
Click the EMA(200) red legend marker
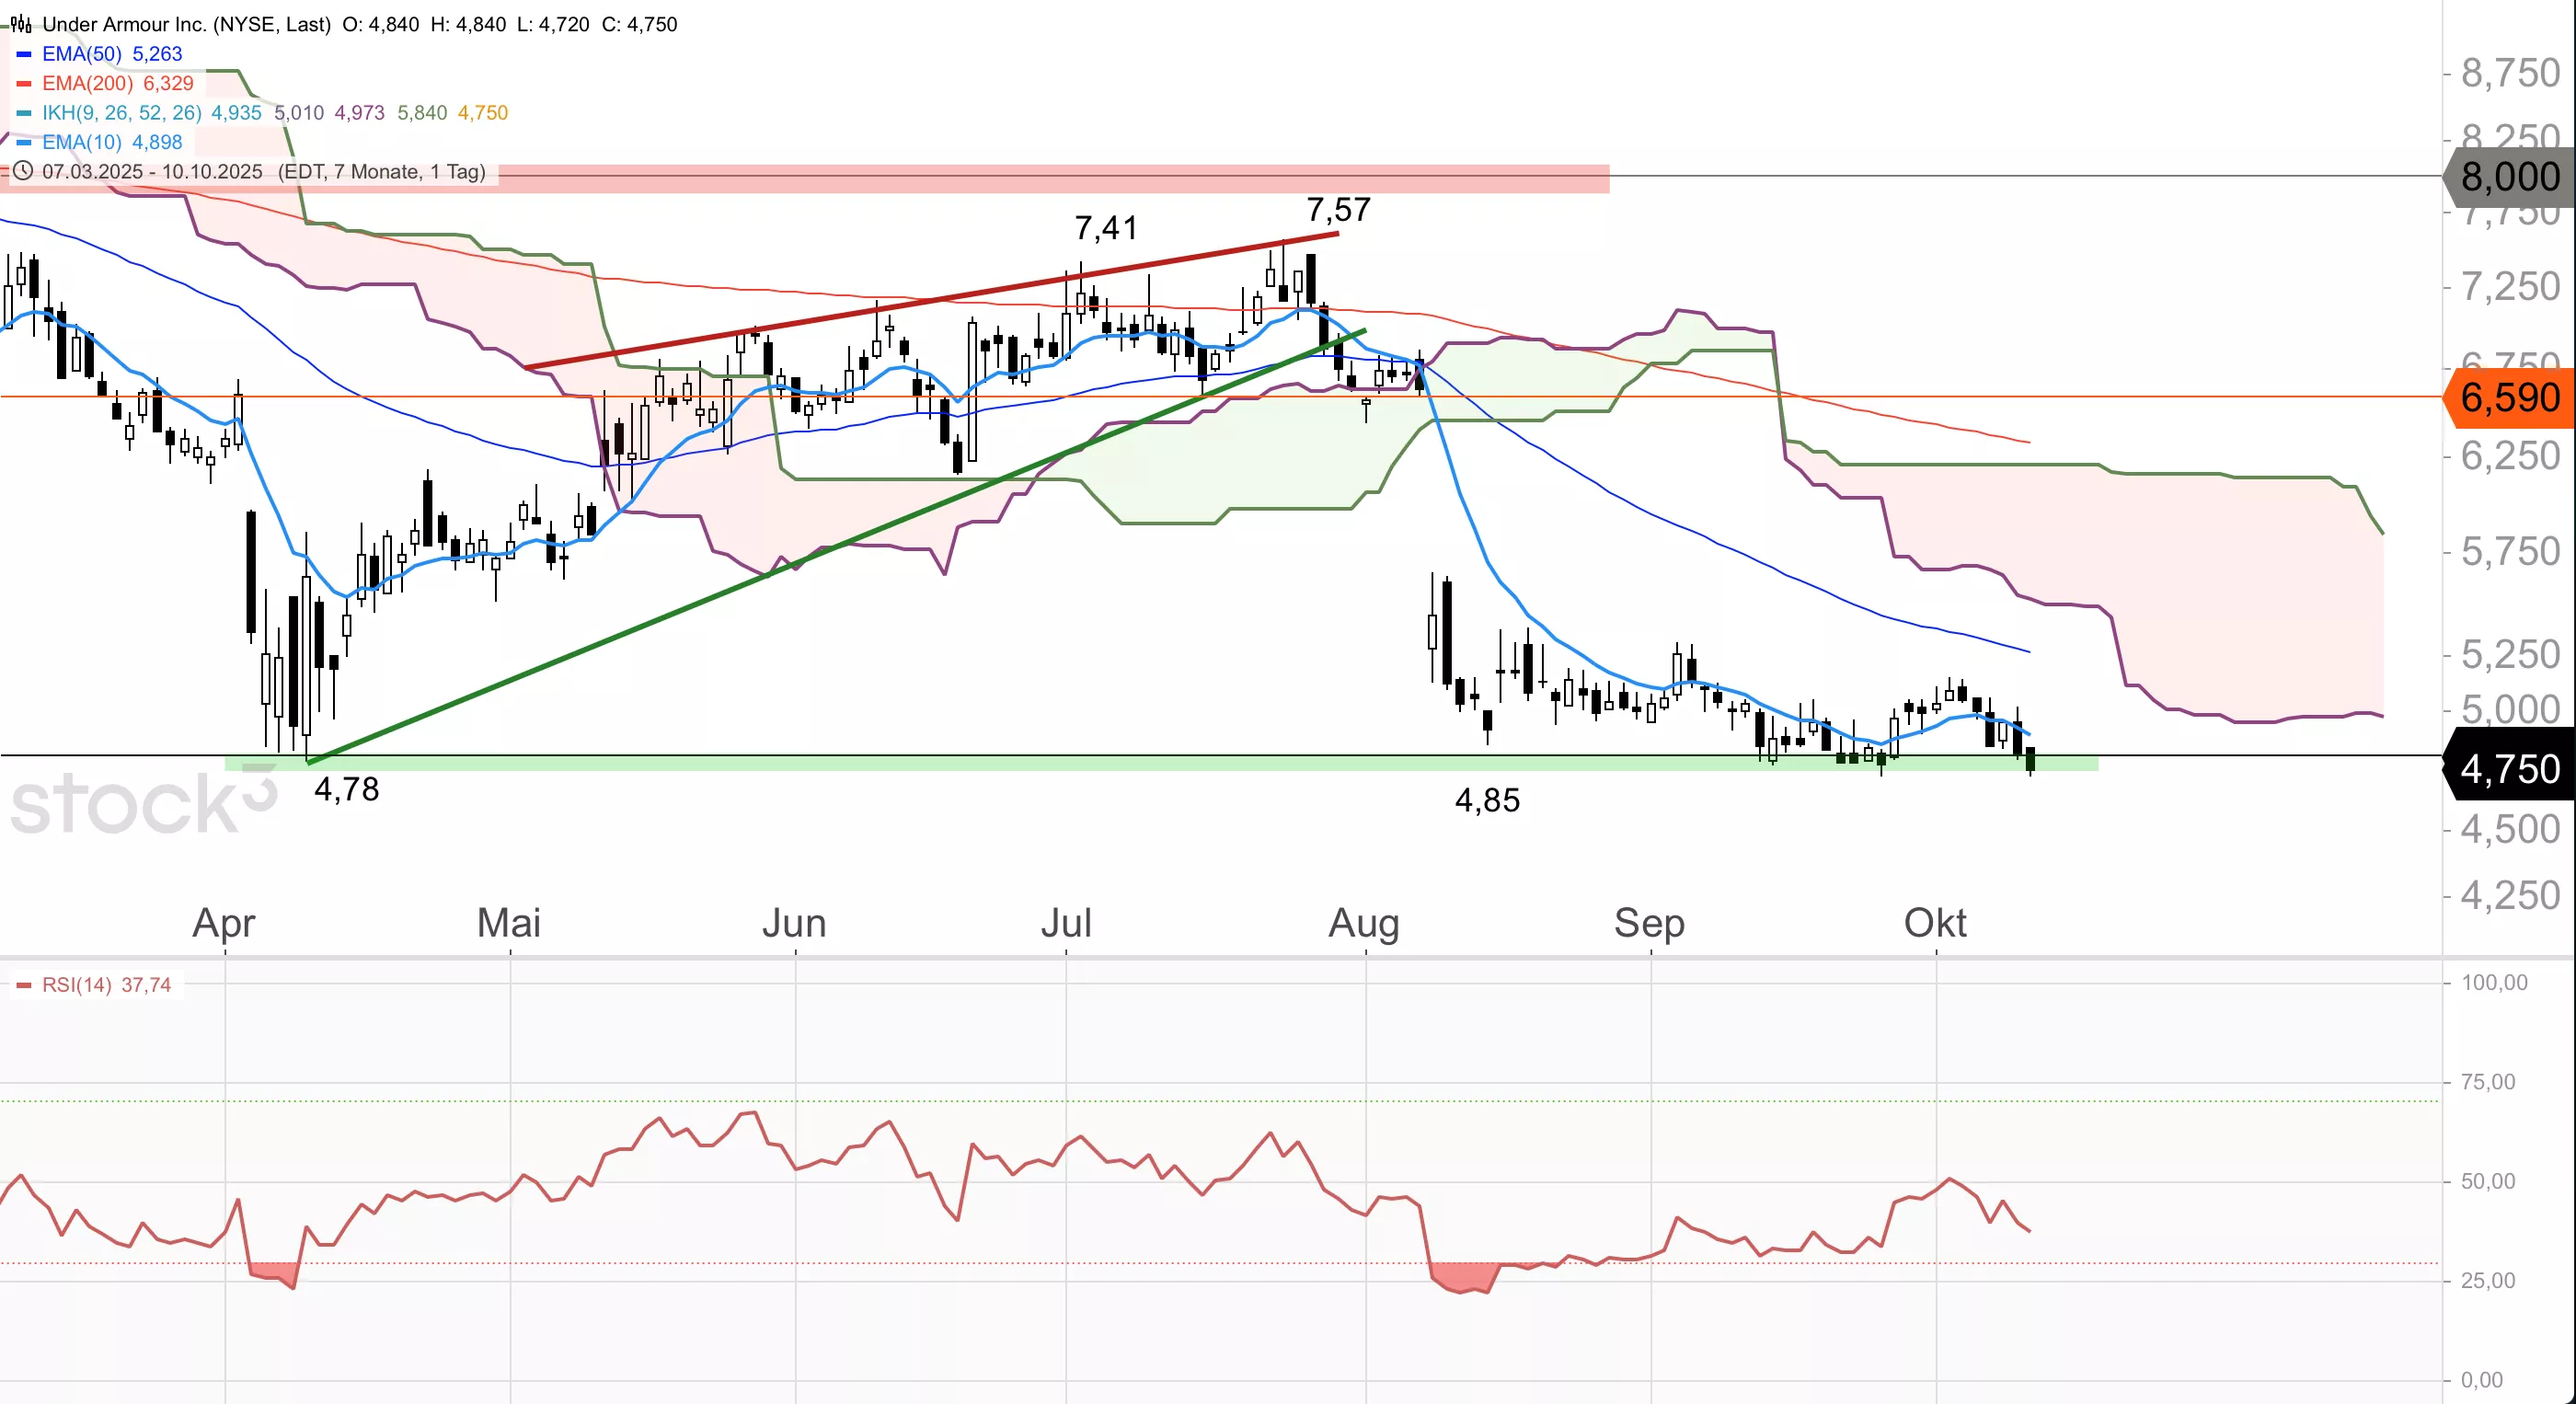24,83
